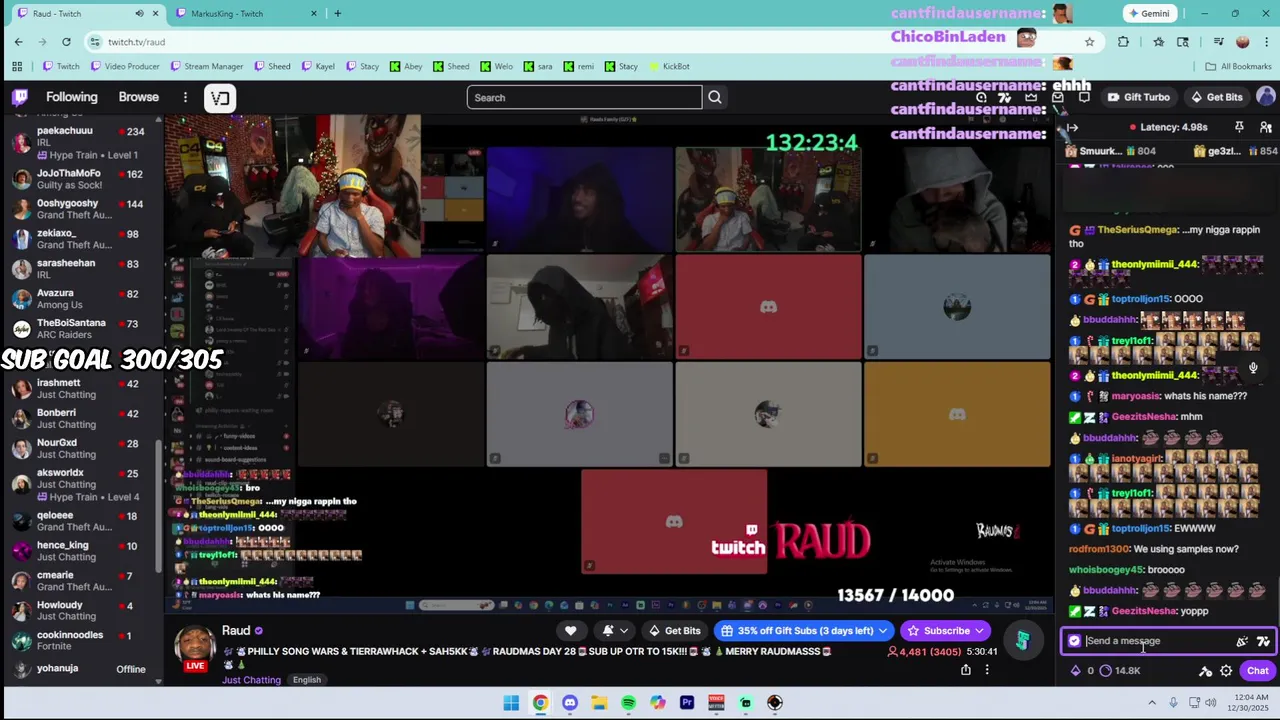Open the All Bookmarks folder

1238,66
